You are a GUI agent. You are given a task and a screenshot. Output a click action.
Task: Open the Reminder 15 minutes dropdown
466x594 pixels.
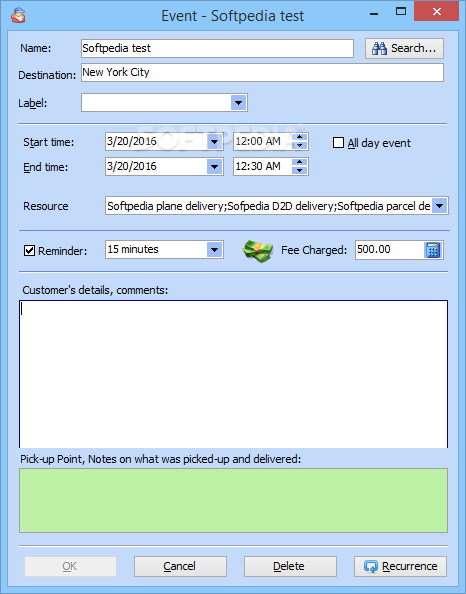214,250
